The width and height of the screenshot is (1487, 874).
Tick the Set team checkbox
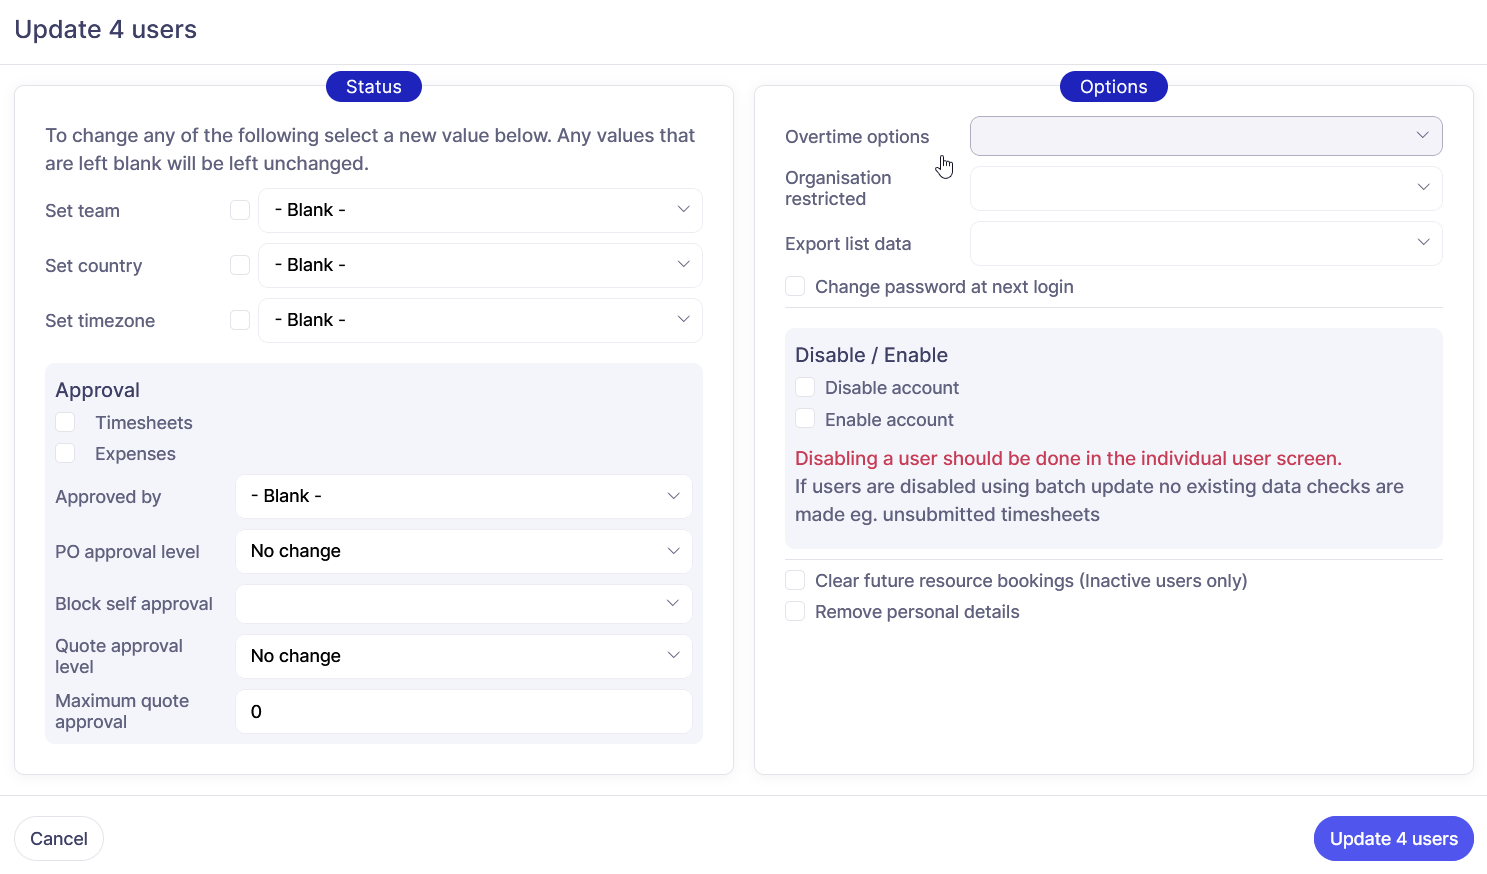(240, 210)
